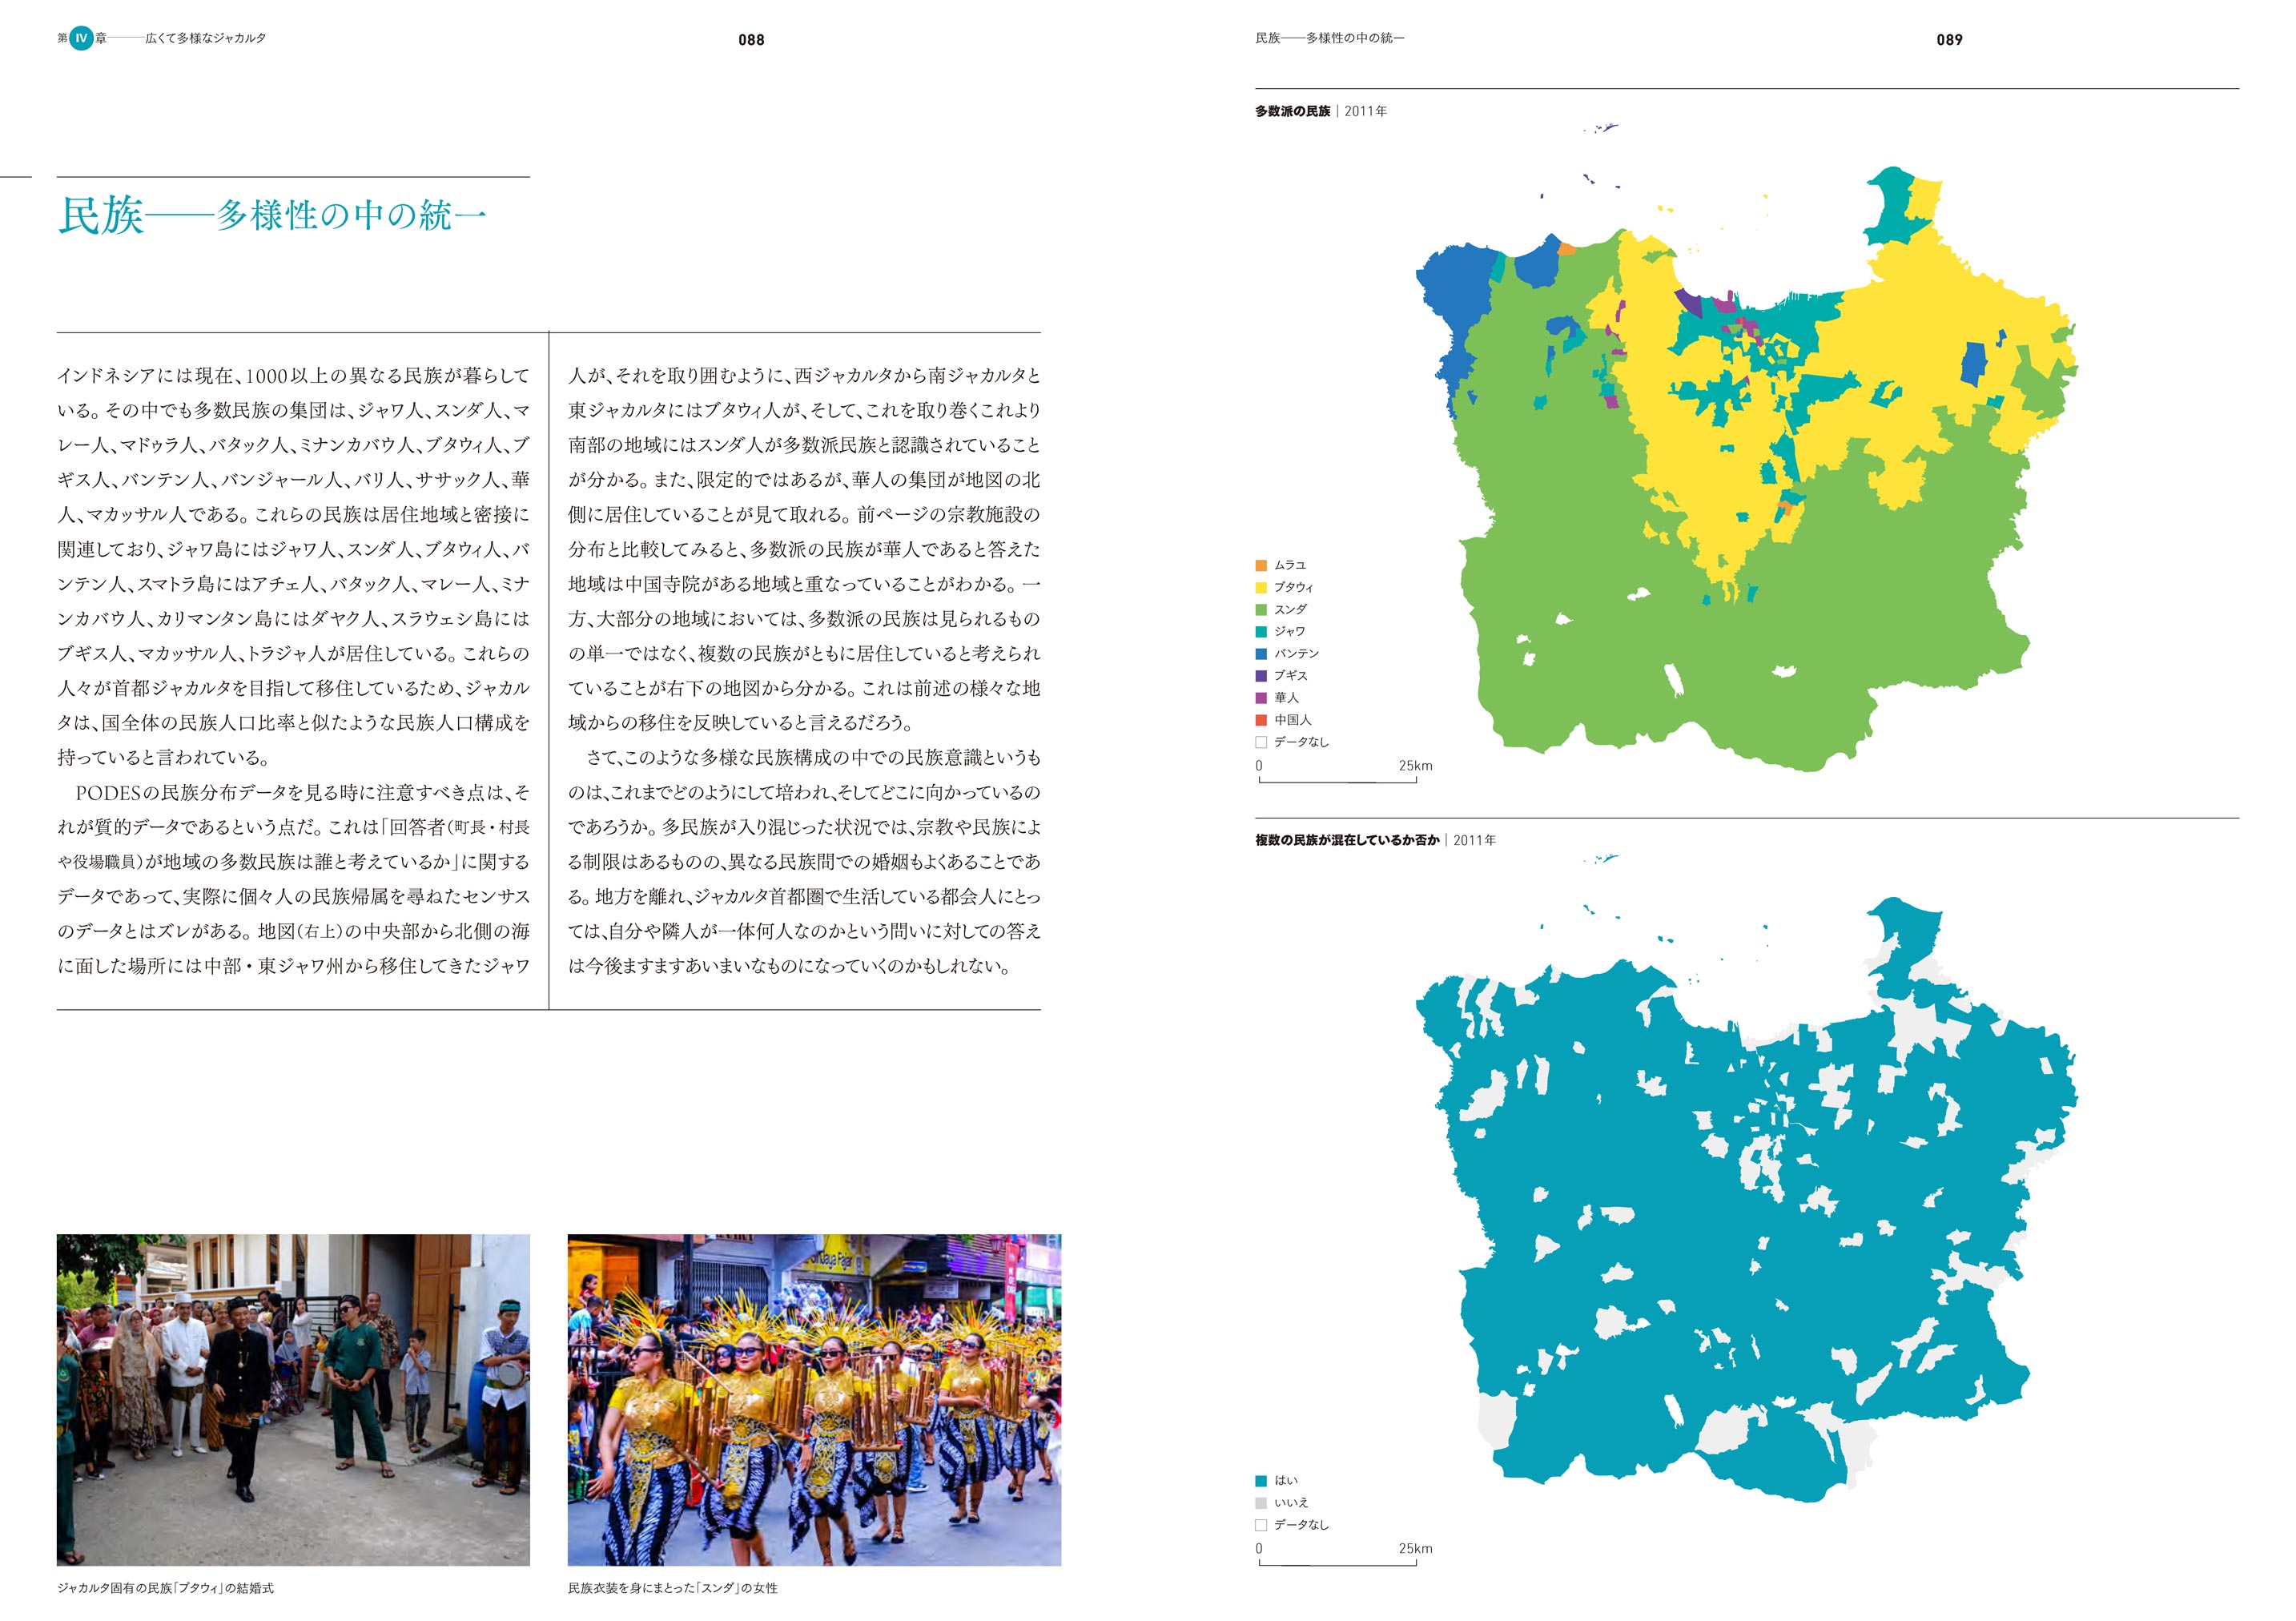This screenshot has width=2296, height=1621.
Task: Click the データなし box in the upper map legend
Action: 1261,742
